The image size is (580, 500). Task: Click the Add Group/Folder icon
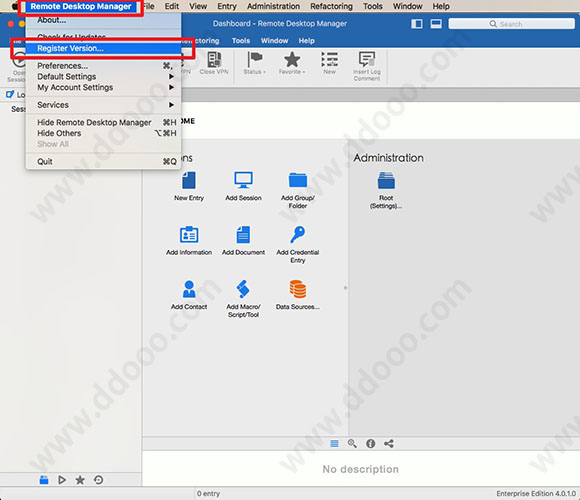[298, 180]
